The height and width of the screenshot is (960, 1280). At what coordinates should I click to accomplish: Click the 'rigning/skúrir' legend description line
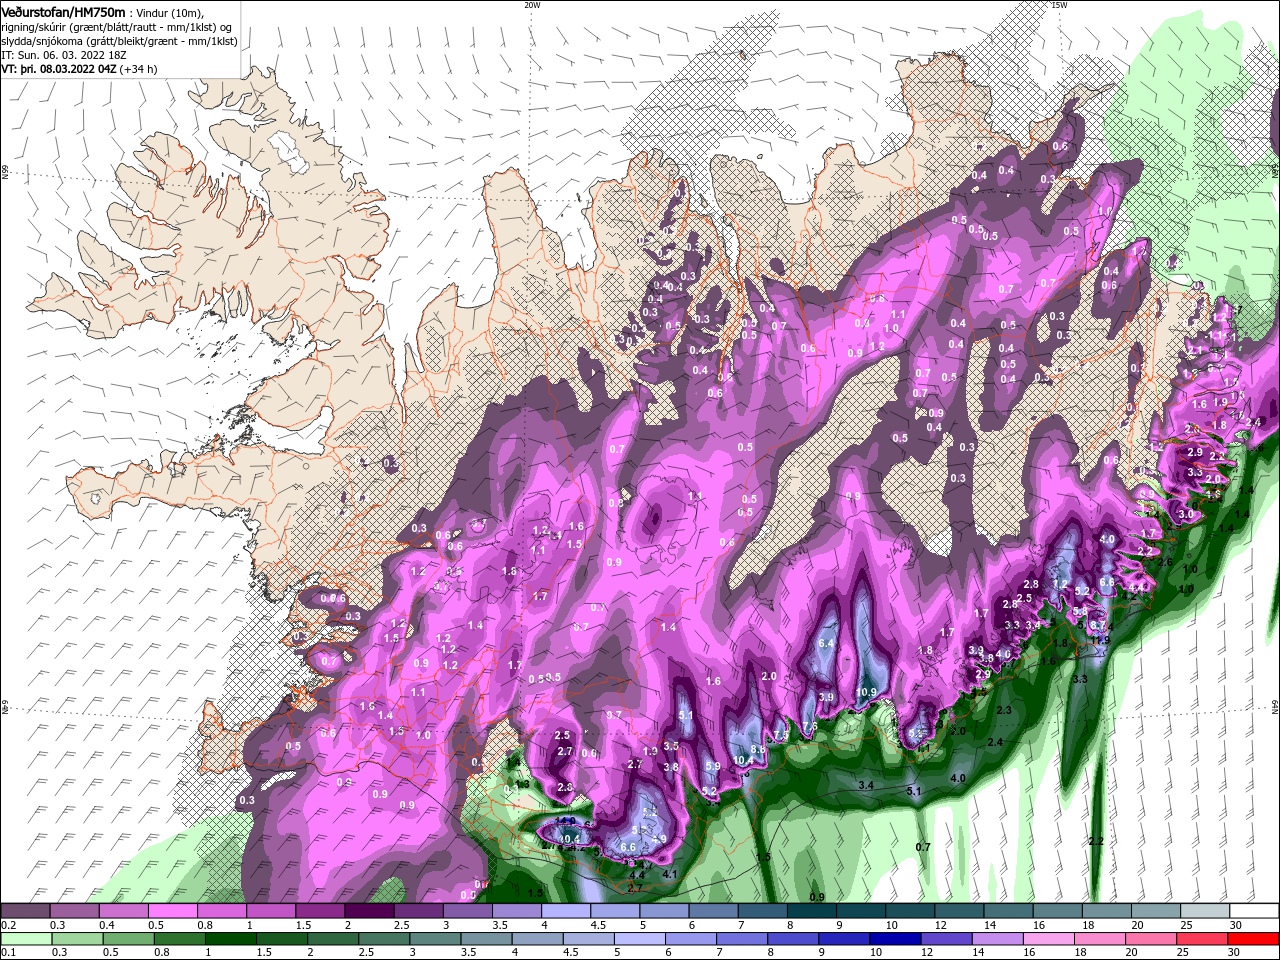tap(117, 26)
